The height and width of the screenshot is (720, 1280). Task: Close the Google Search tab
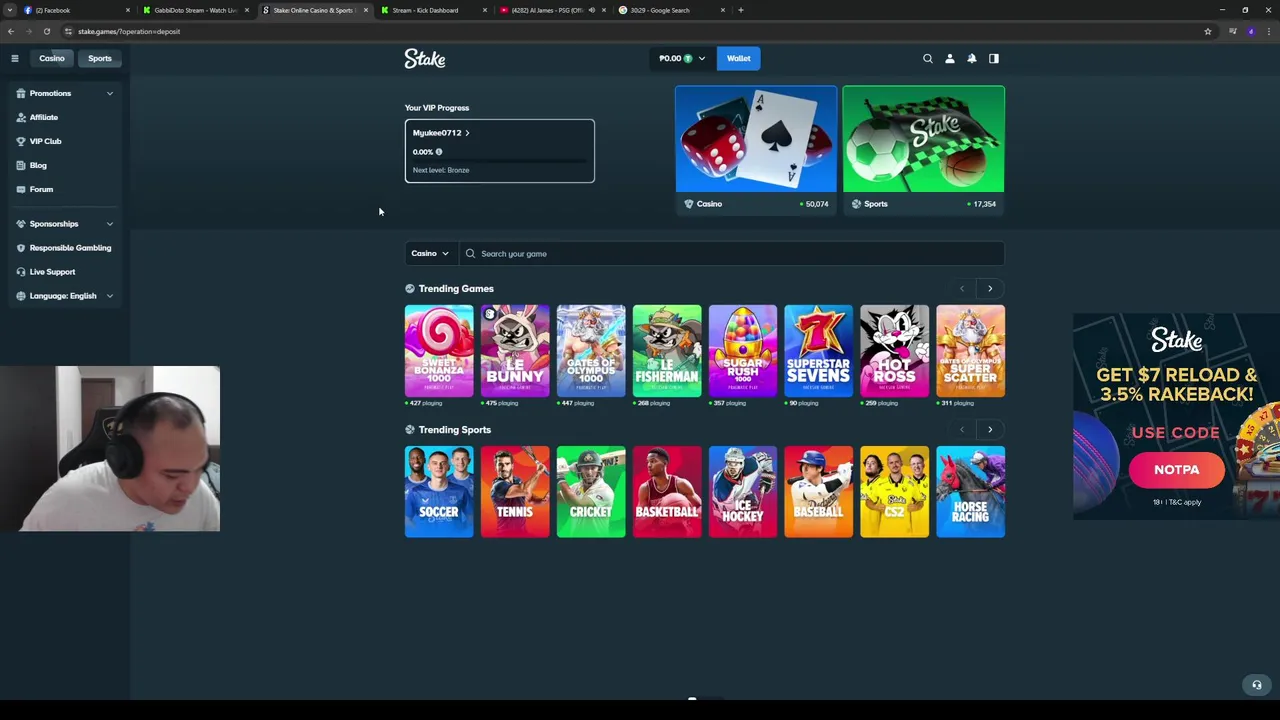click(x=722, y=10)
